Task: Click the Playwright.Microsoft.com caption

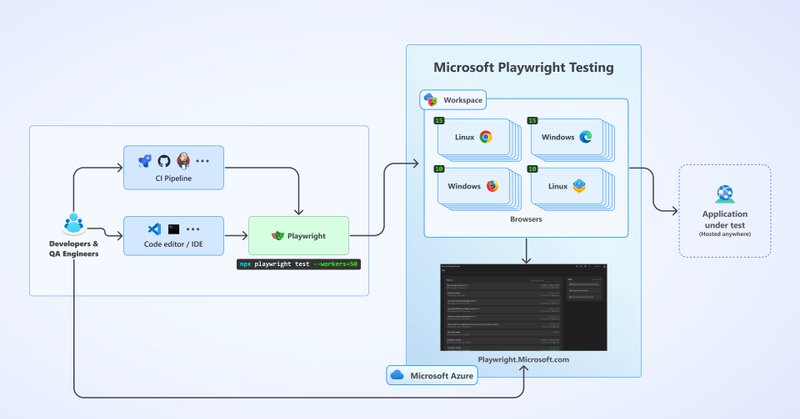Action: click(x=523, y=359)
